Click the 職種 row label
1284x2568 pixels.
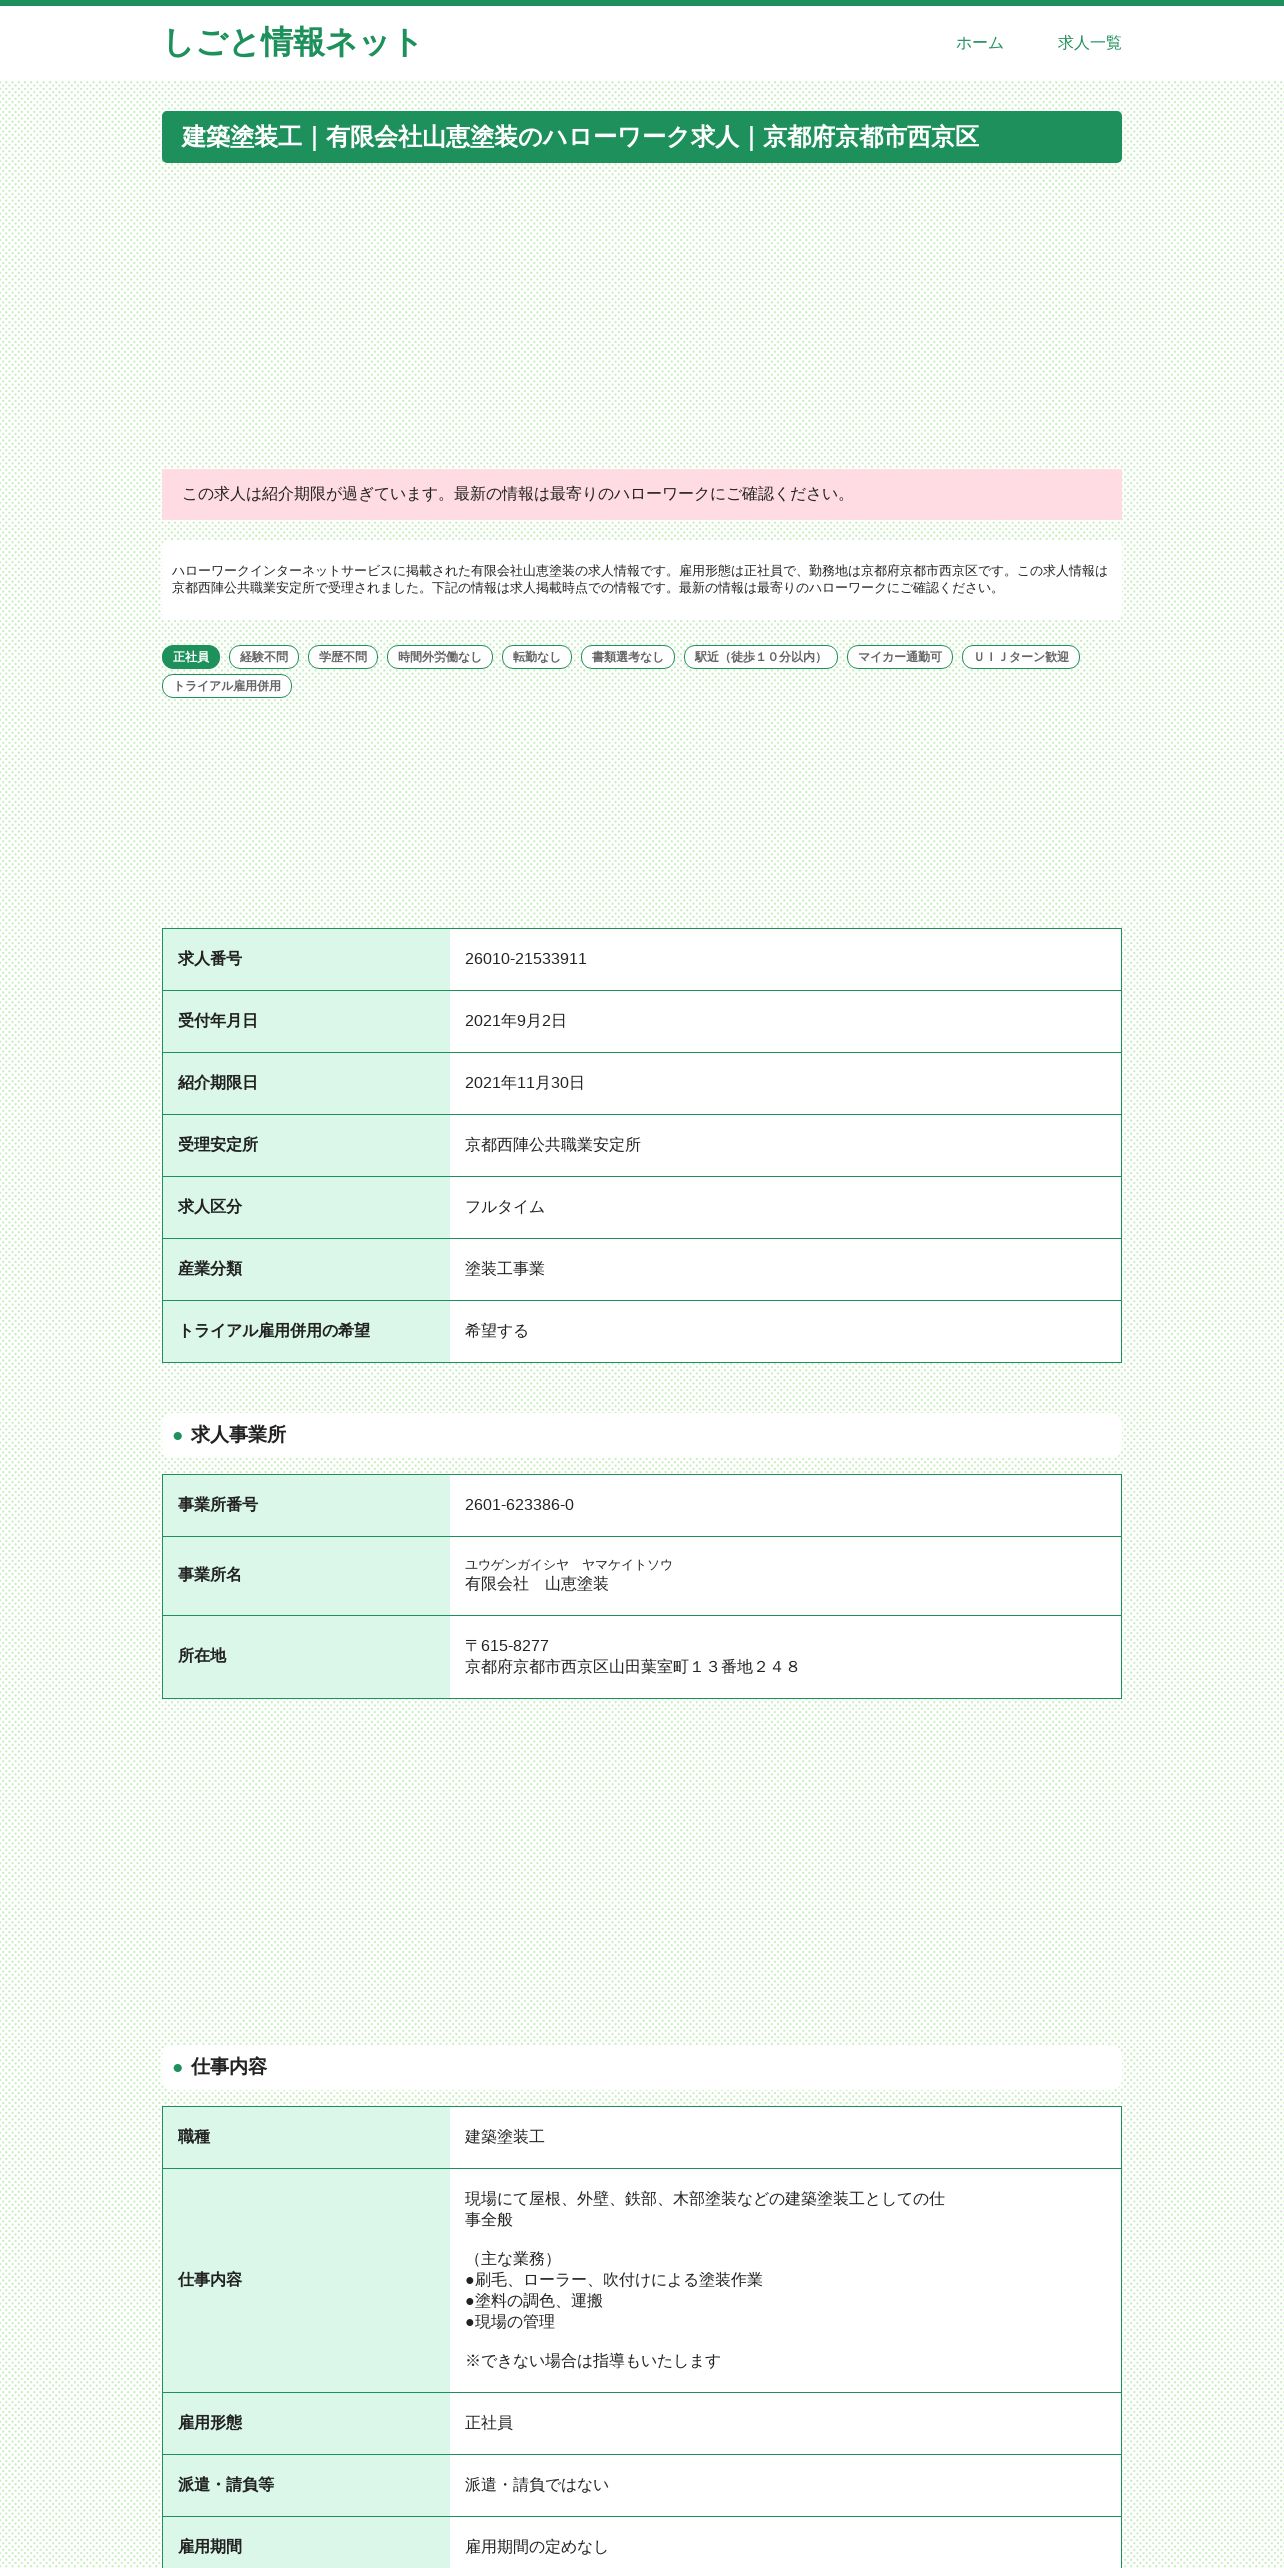click(194, 2137)
